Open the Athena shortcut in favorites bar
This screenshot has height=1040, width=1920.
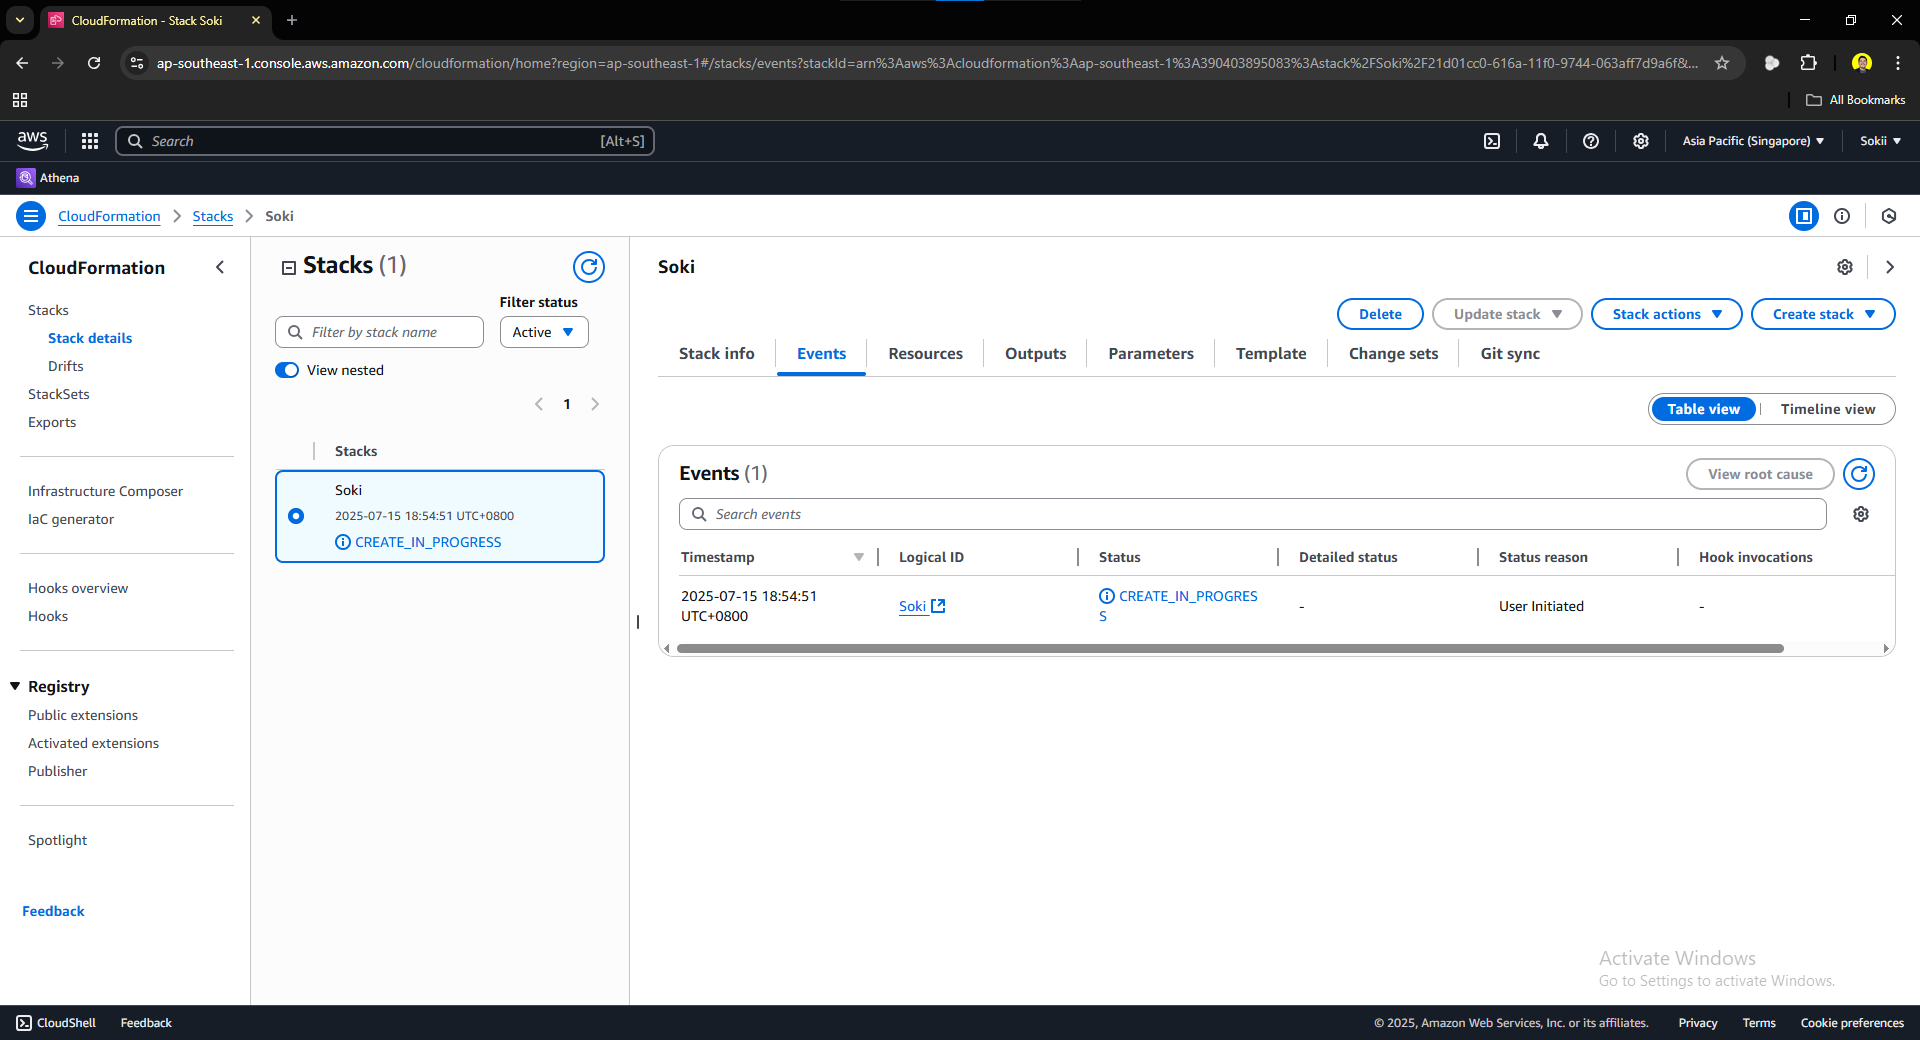(x=48, y=178)
